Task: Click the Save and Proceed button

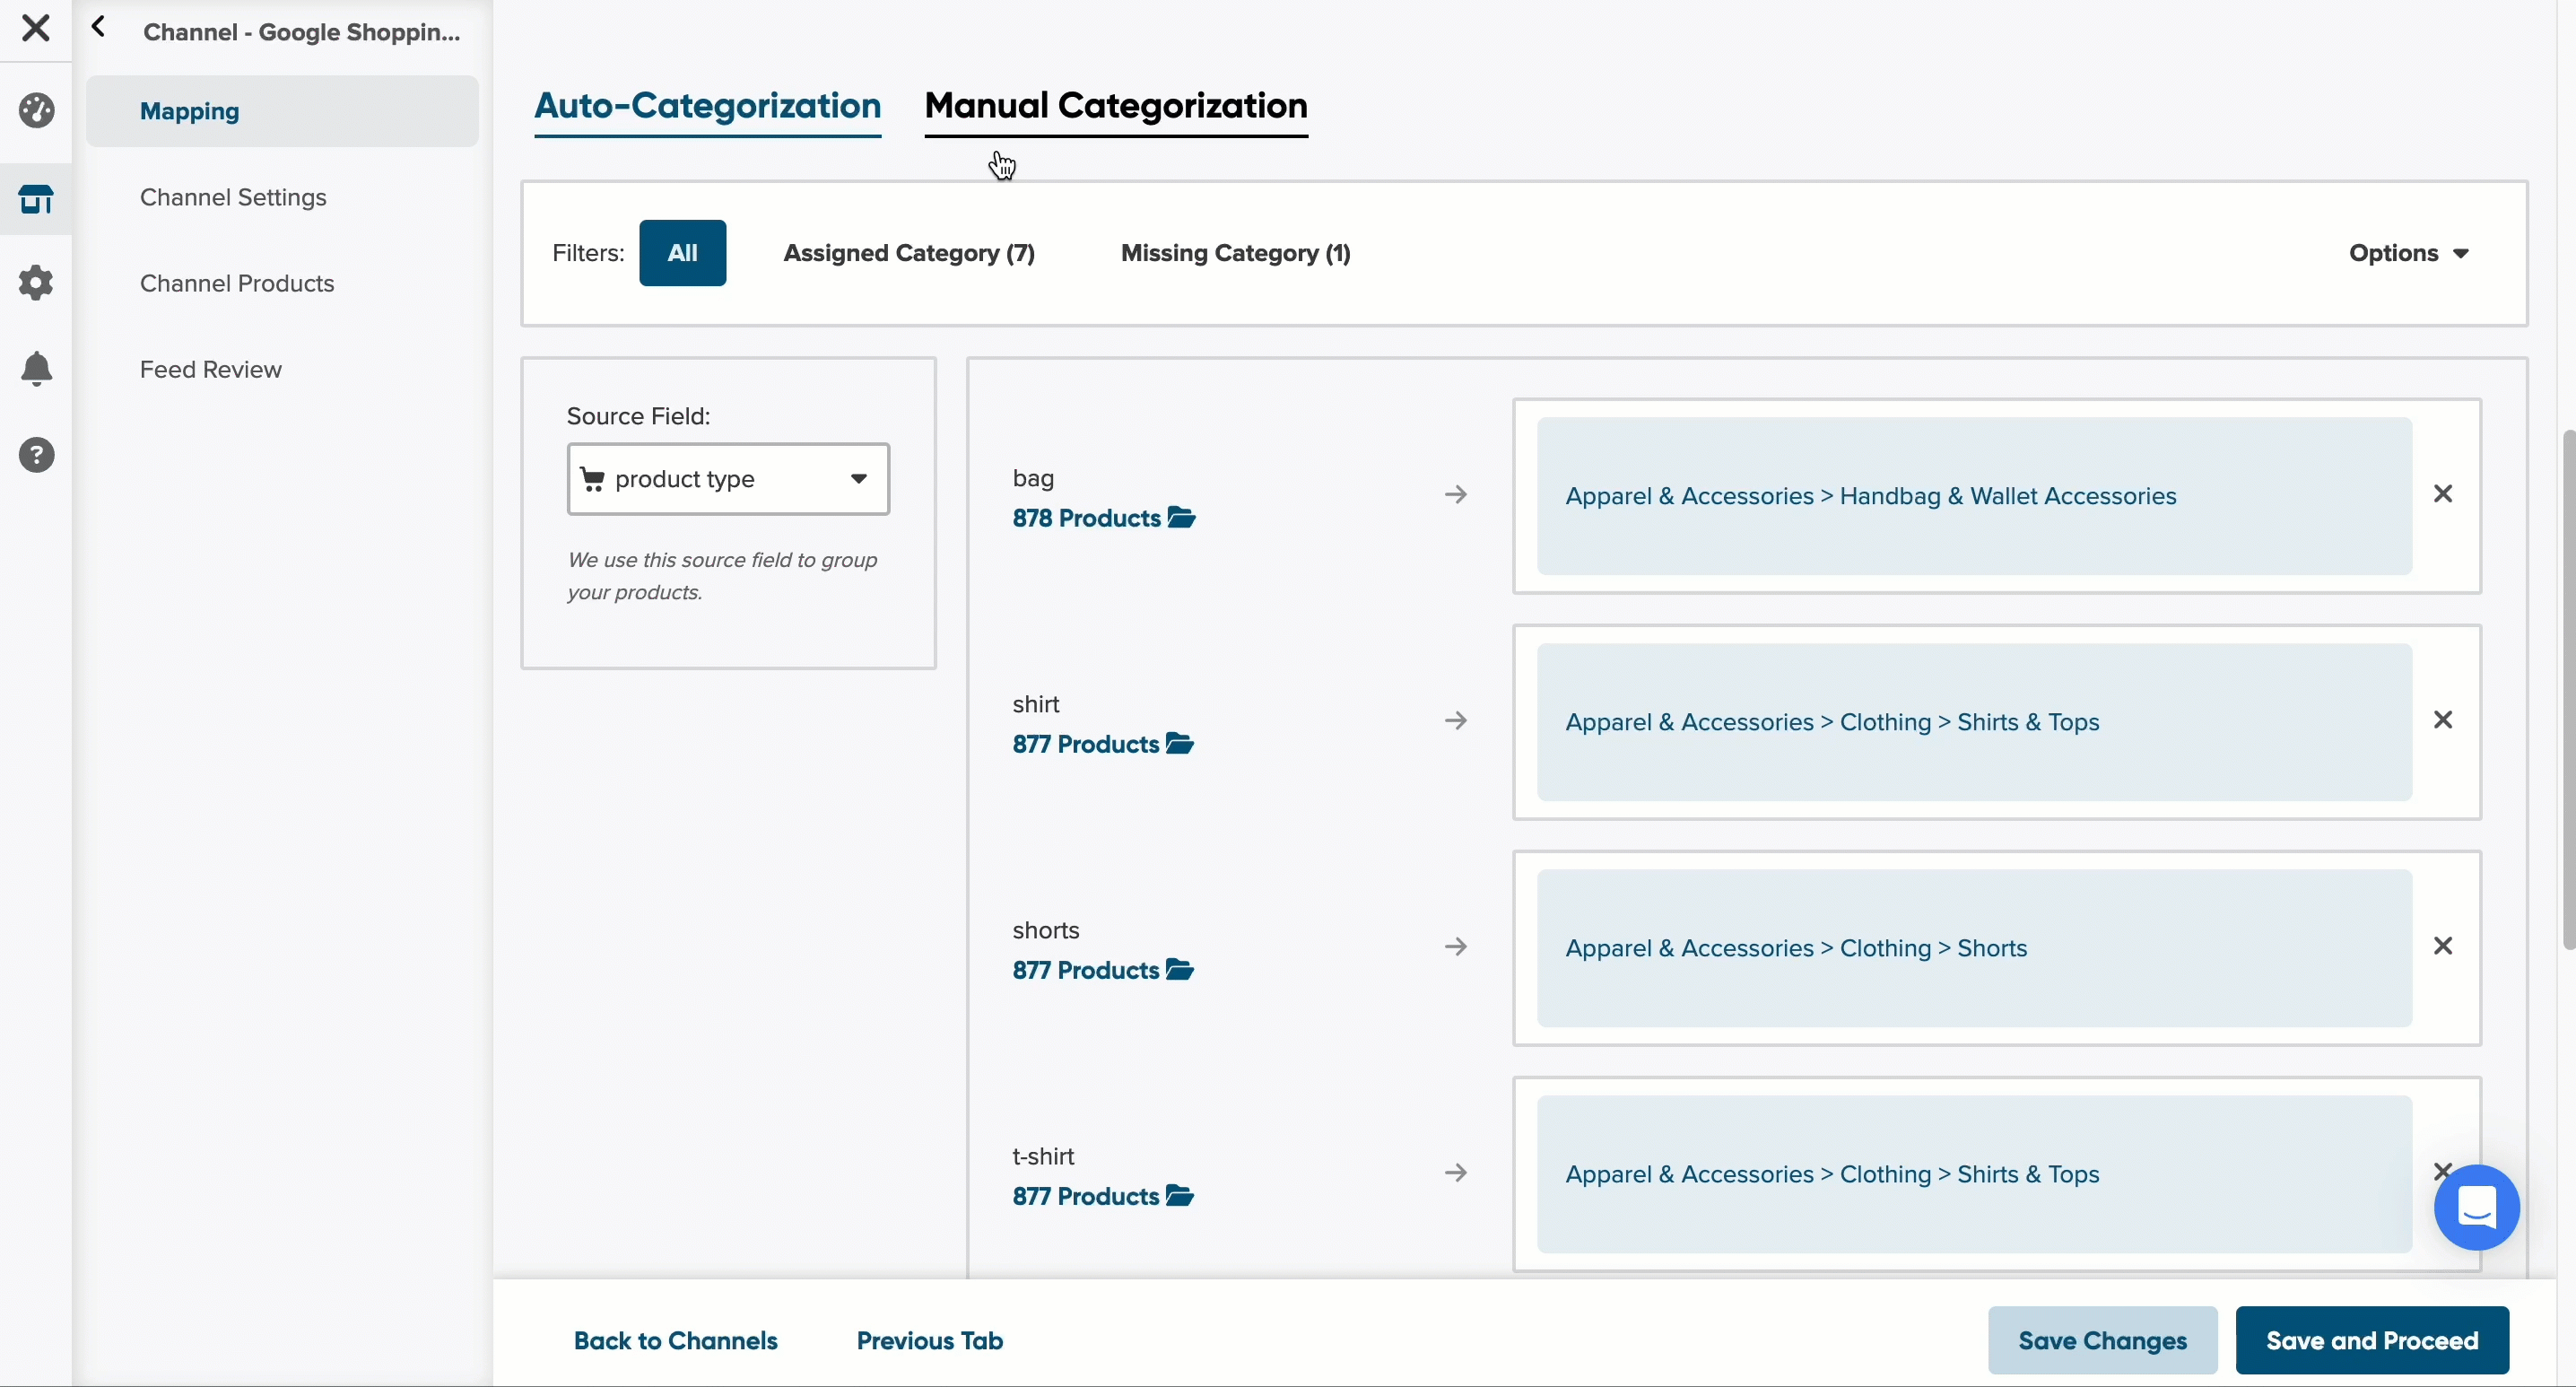Action: click(x=2372, y=1340)
